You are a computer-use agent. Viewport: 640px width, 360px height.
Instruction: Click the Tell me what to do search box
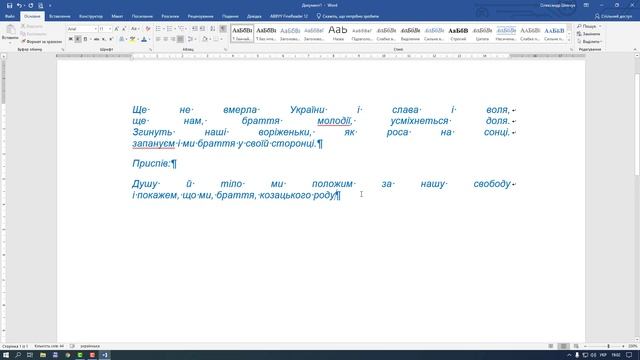click(348, 16)
